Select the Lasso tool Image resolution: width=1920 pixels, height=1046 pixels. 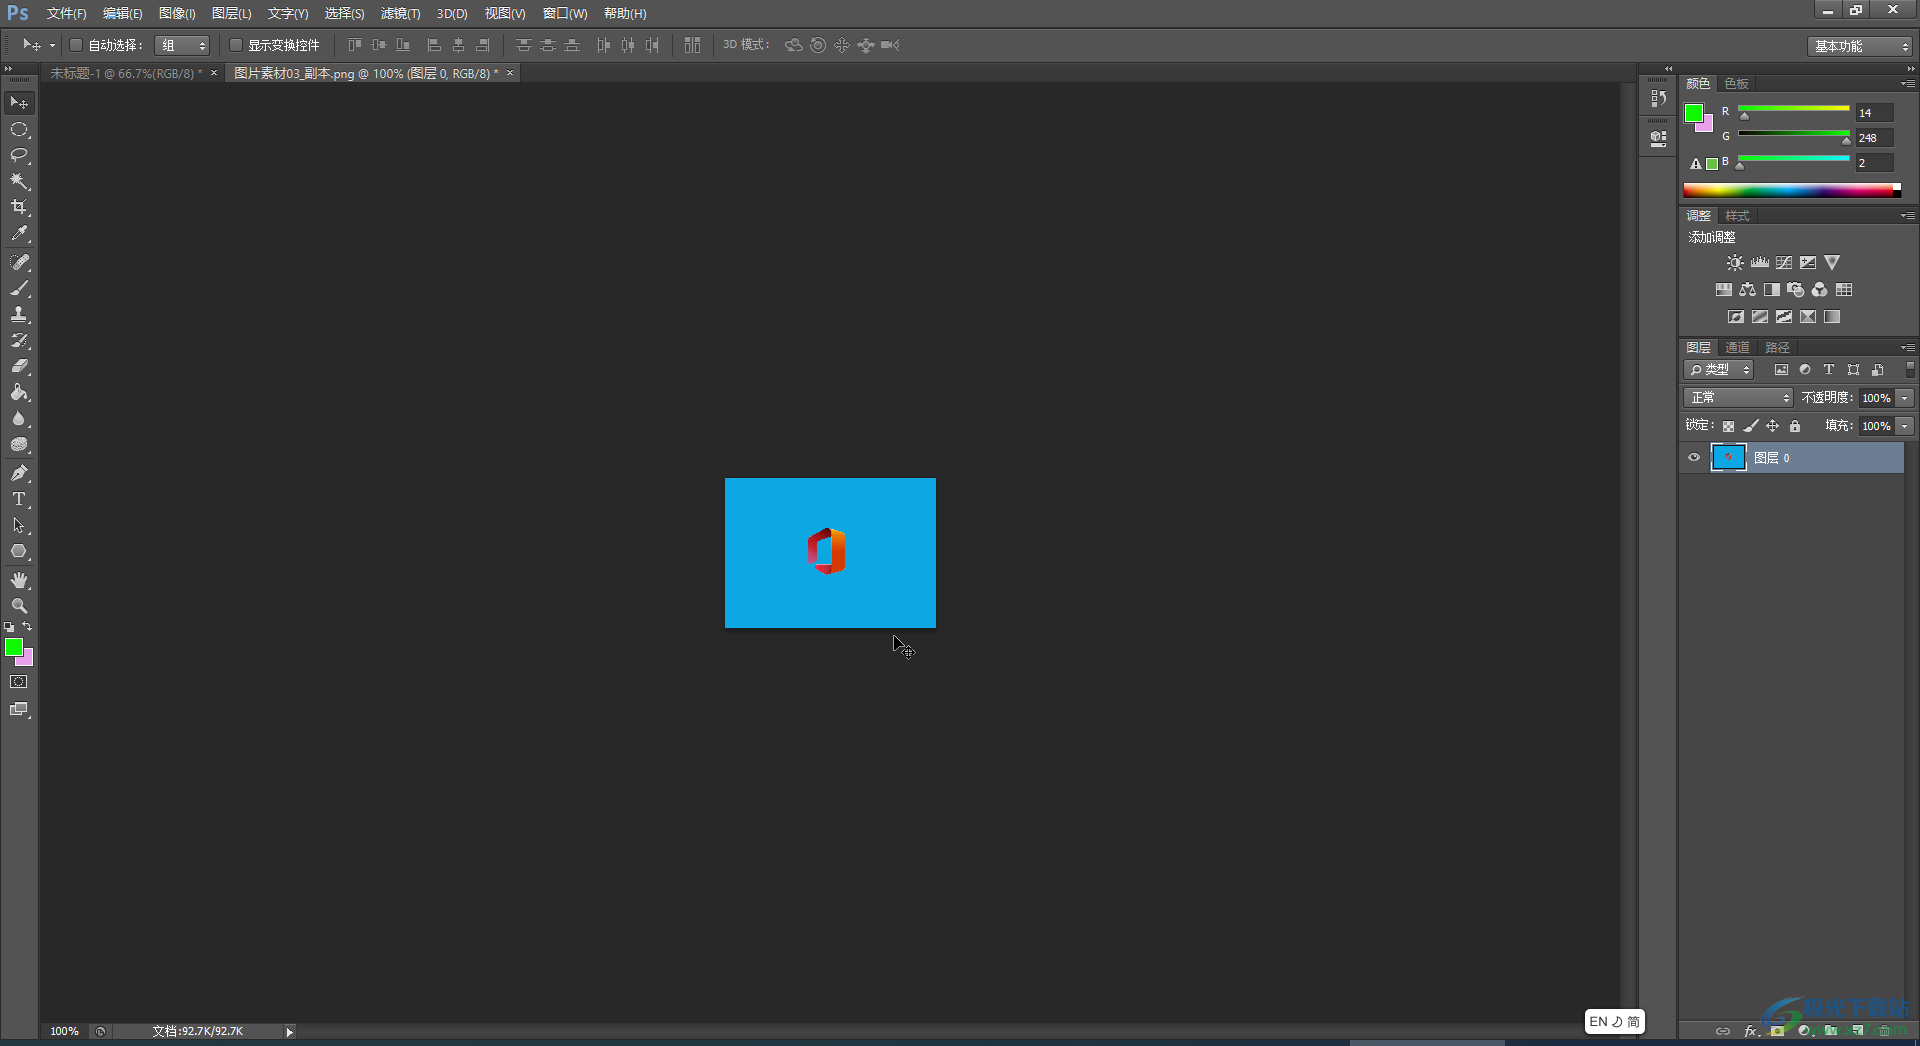(19, 156)
